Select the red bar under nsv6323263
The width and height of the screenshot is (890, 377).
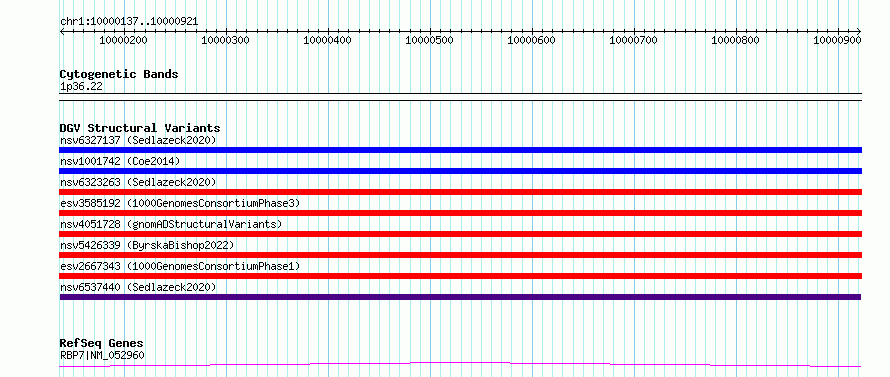(460, 192)
